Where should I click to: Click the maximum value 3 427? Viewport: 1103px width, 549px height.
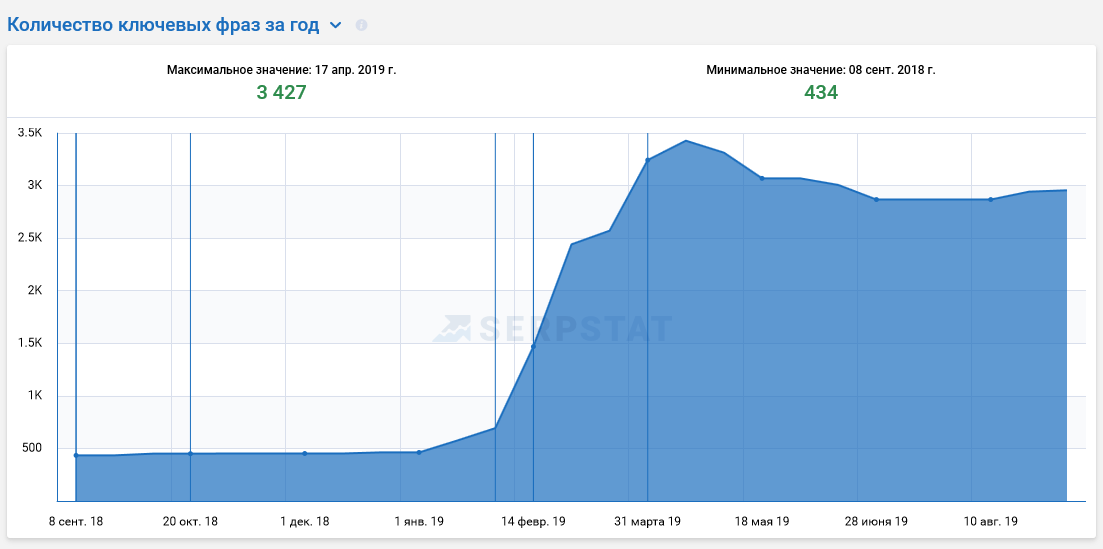click(x=281, y=92)
